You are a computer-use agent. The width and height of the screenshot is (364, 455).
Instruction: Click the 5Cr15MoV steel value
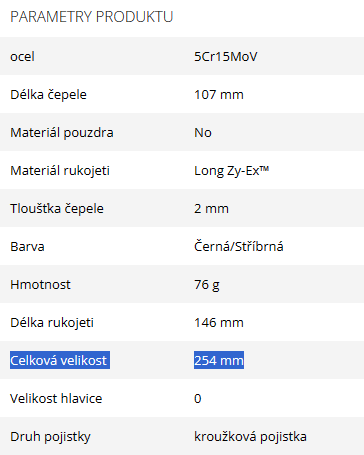coord(226,56)
